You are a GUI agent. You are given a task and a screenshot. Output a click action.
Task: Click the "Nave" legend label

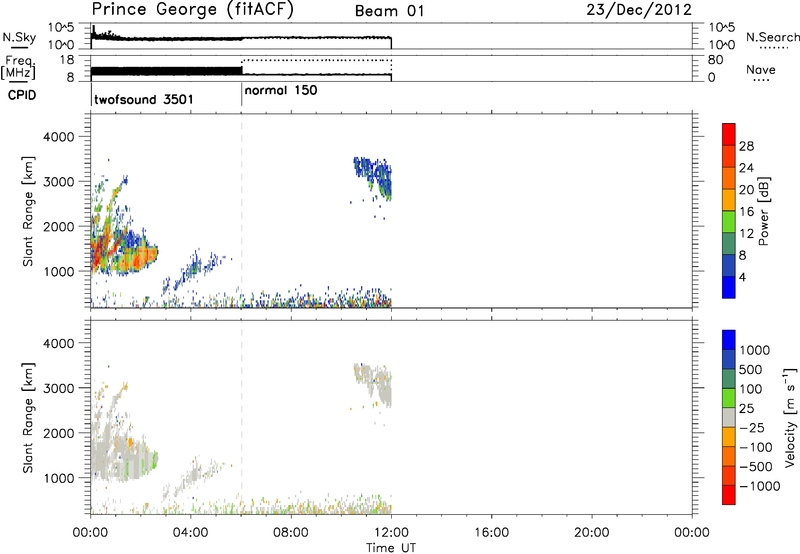tap(761, 69)
